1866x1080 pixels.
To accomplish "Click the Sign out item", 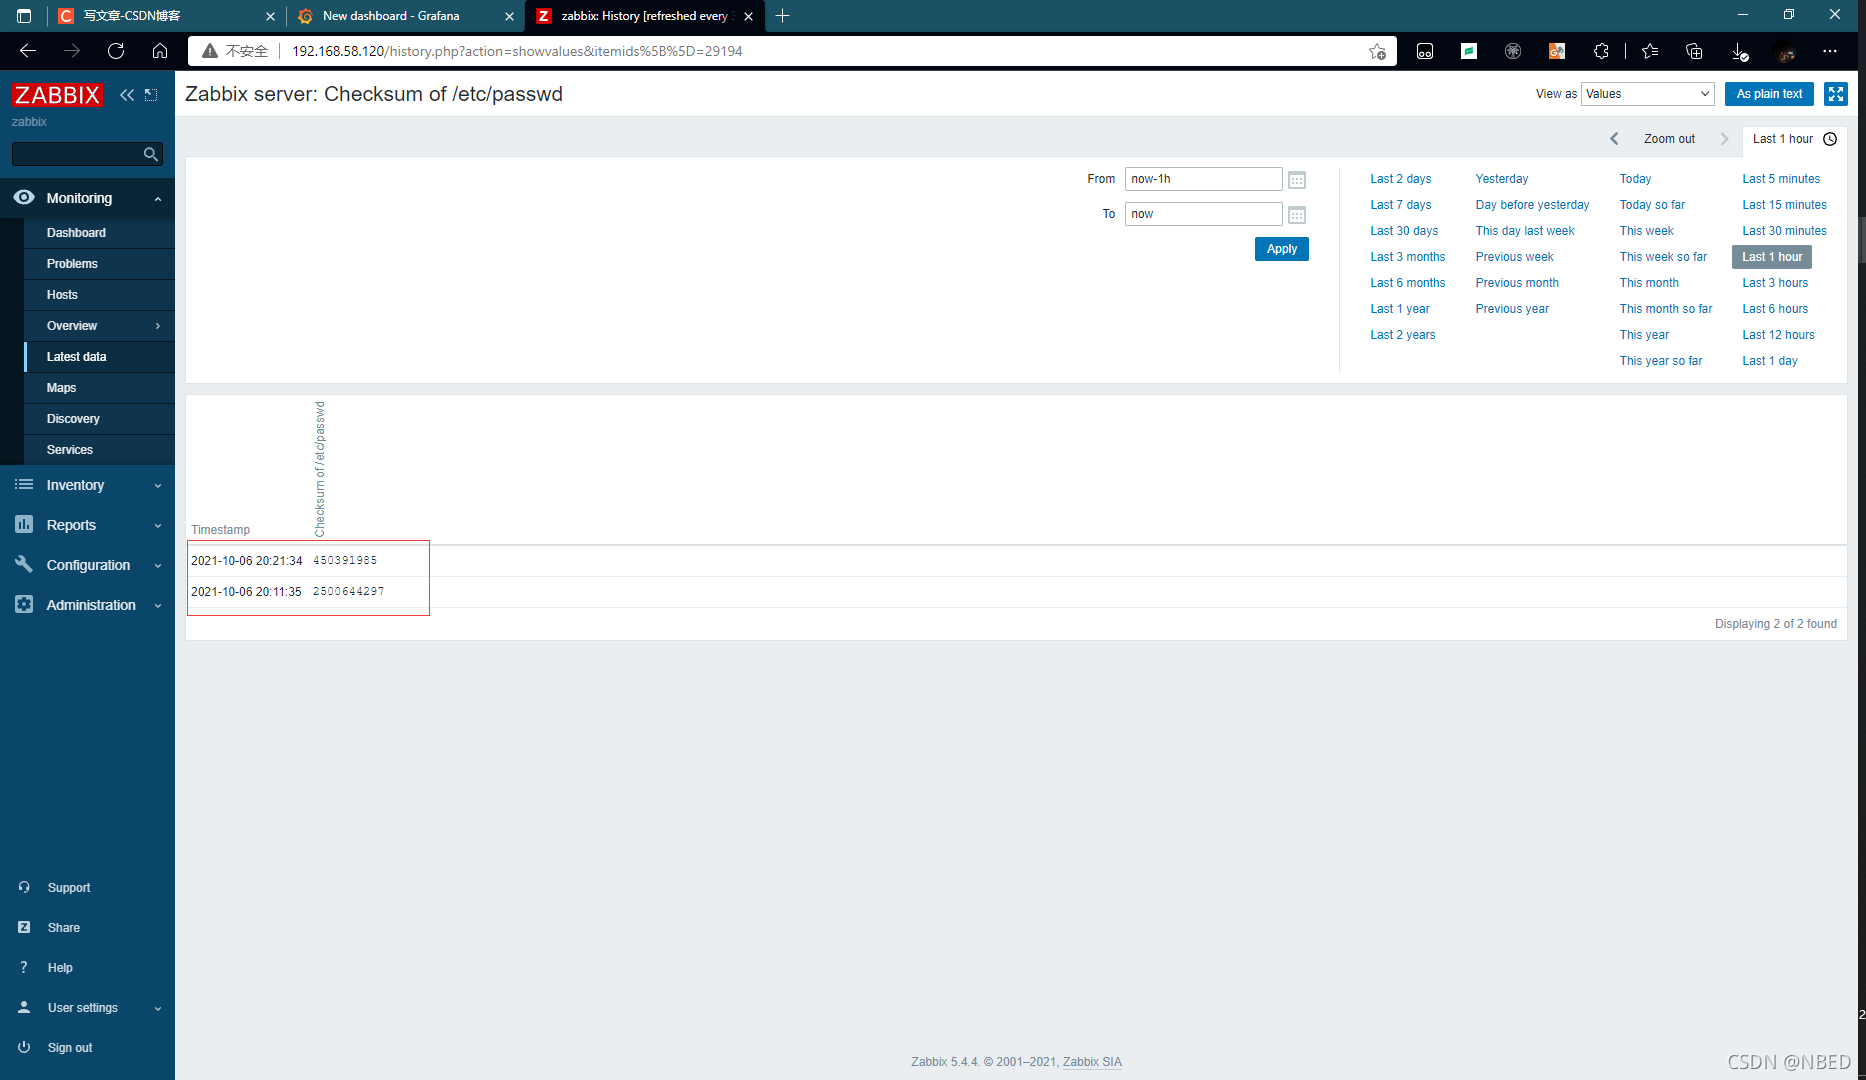I will coord(70,1048).
